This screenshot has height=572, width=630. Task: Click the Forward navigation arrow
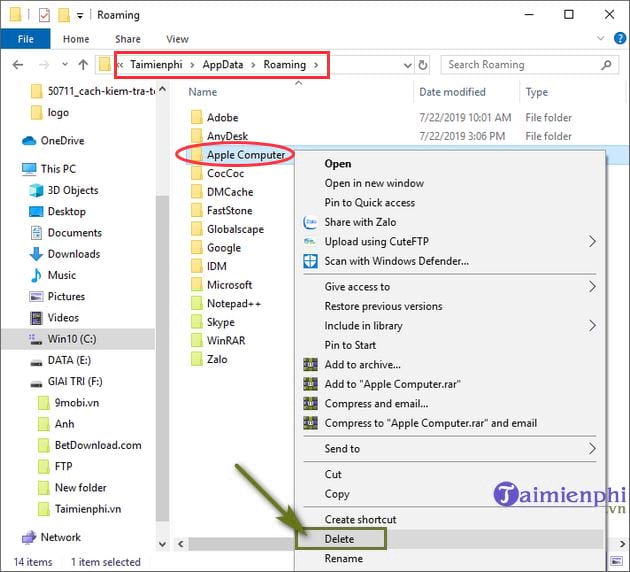[44, 64]
